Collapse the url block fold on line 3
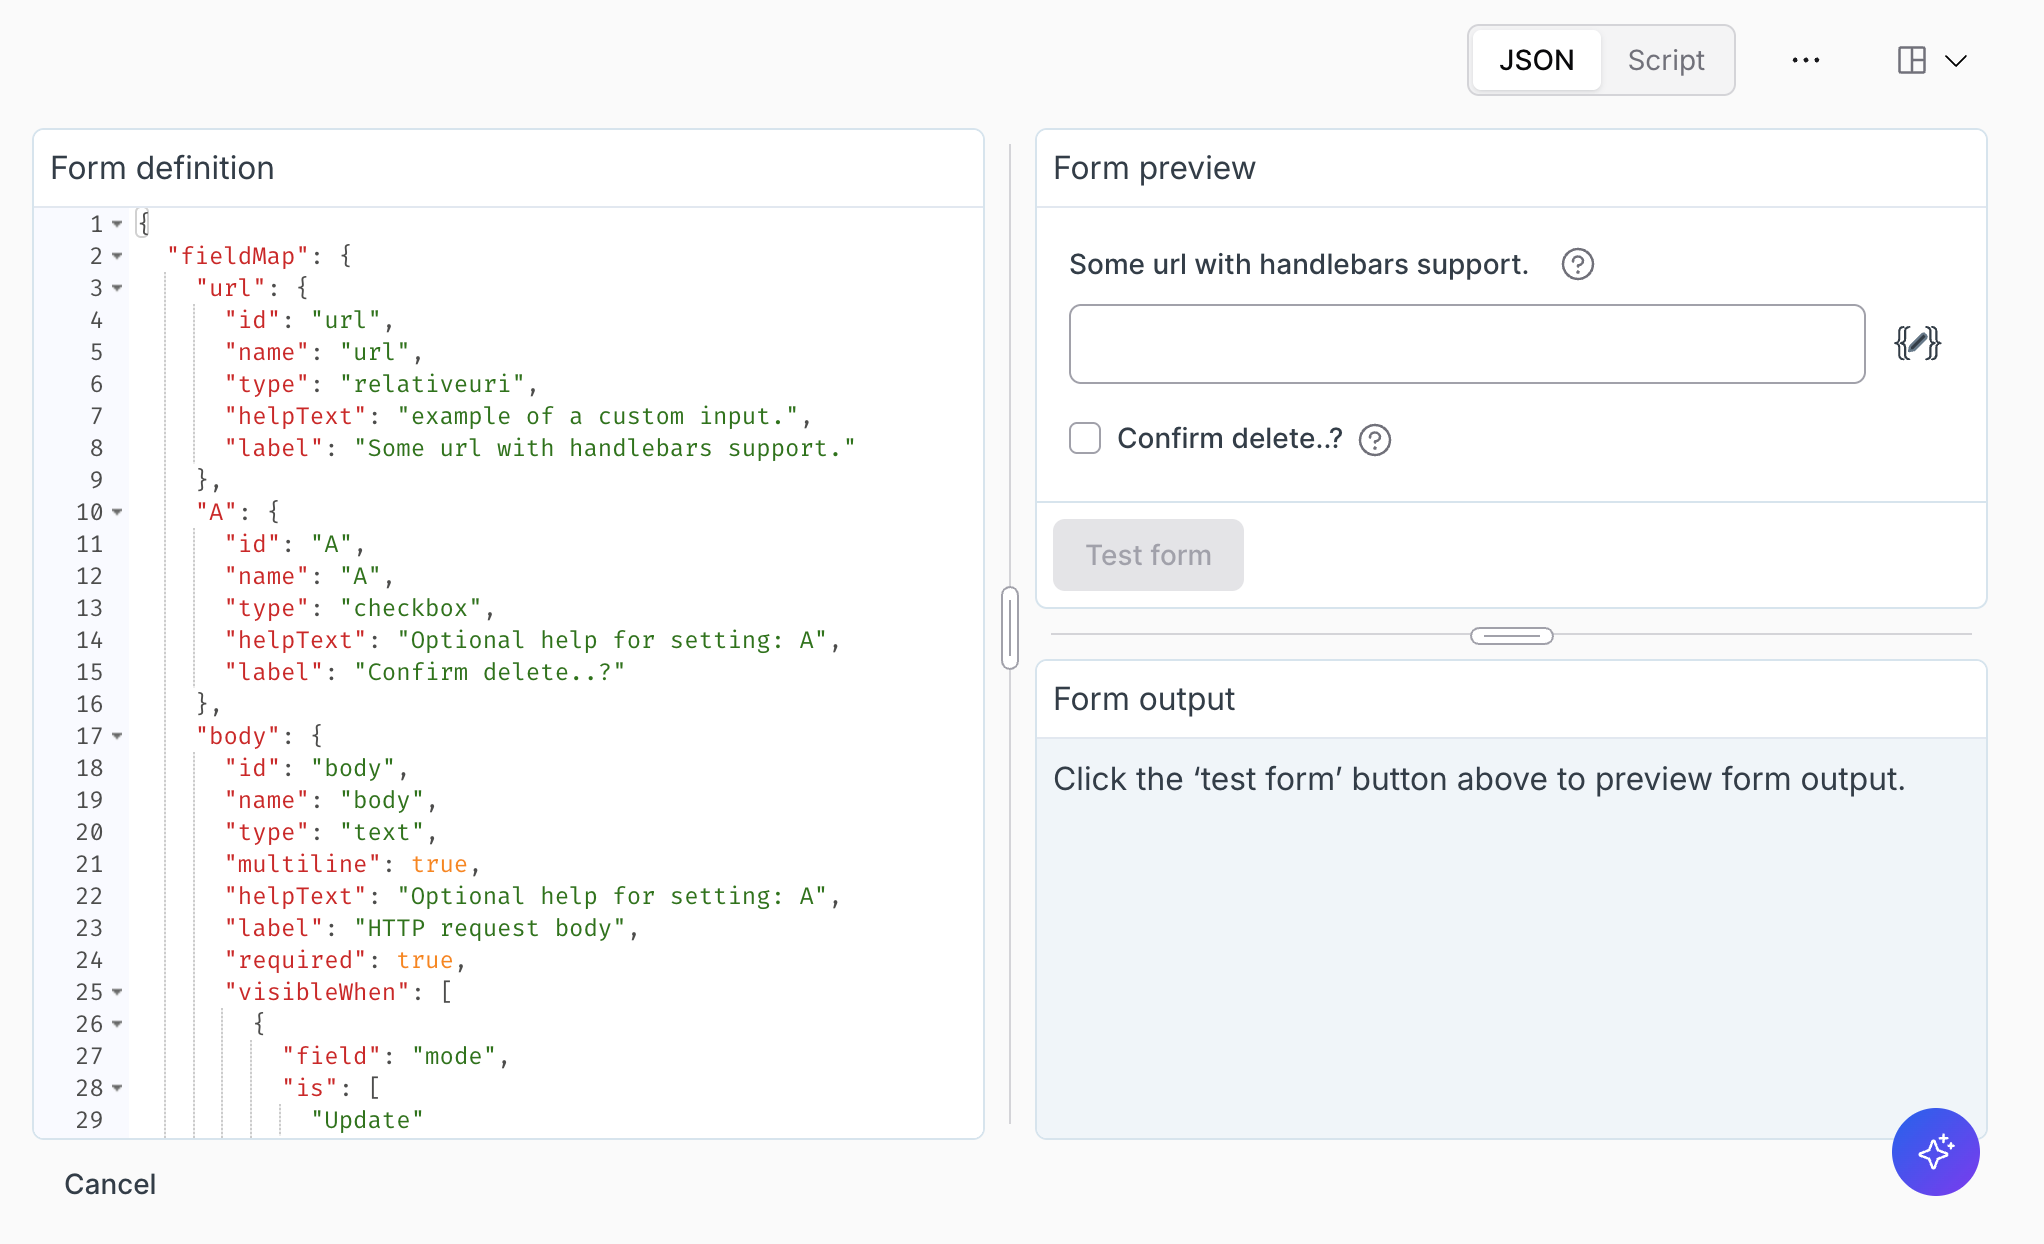The height and width of the screenshot is (1244, 2044). tap(117, 288)
